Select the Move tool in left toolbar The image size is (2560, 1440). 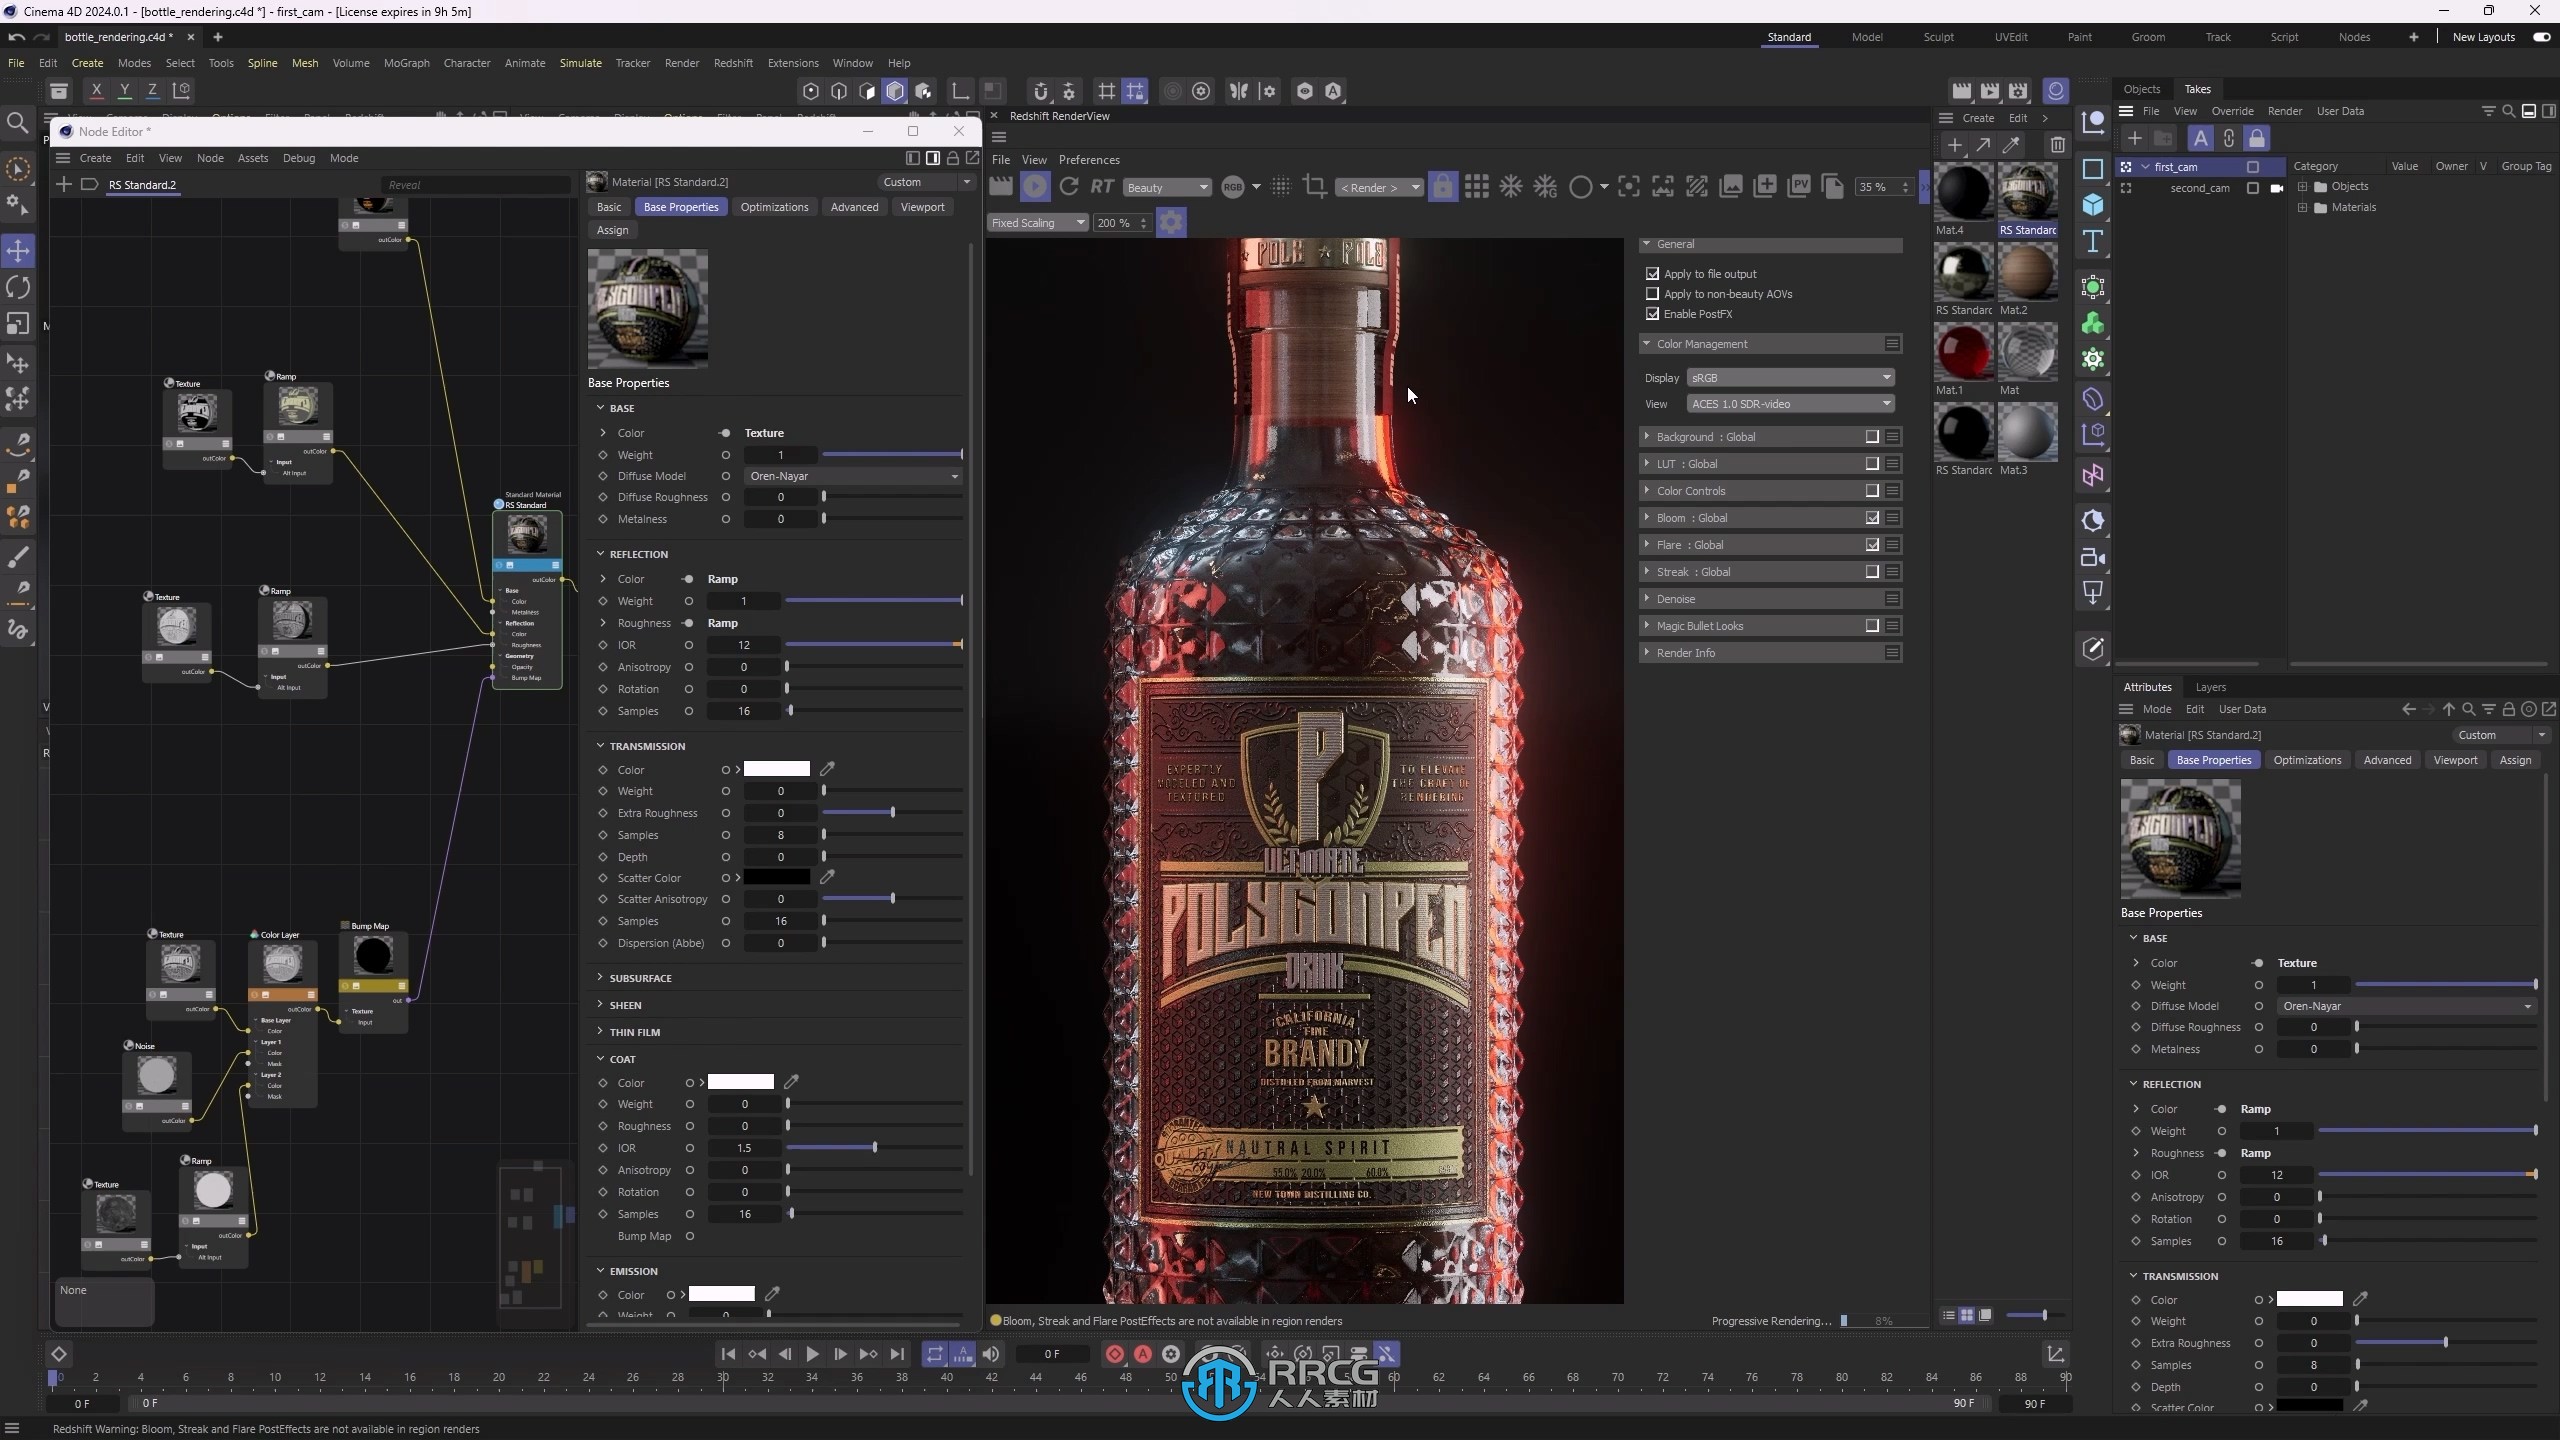coord(18,250)
